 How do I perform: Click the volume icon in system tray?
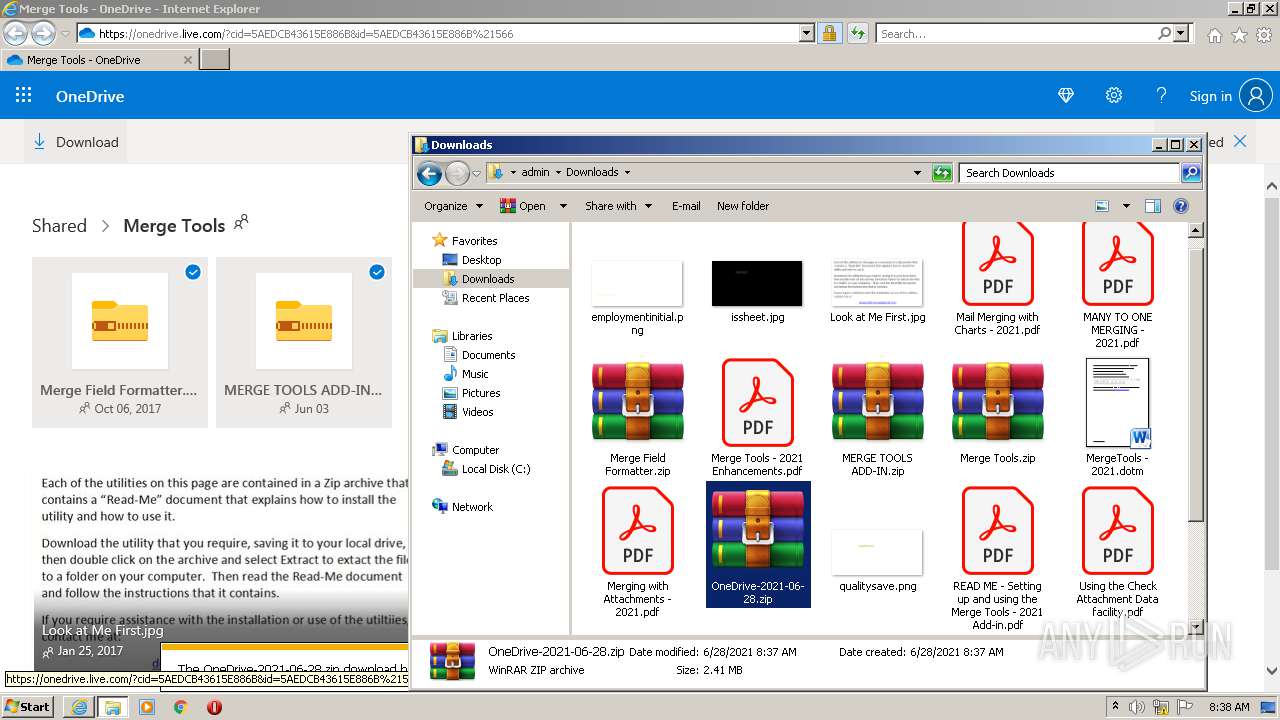click(x=1137, y=707)
